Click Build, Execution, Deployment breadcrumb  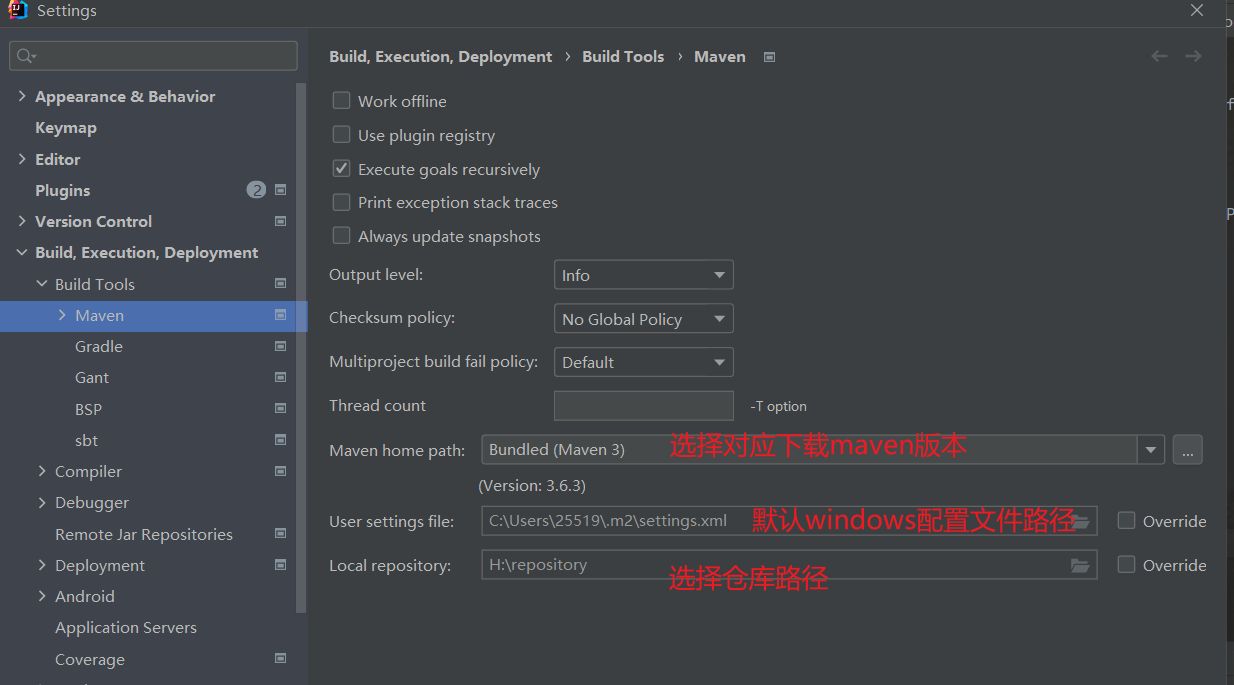441,57
